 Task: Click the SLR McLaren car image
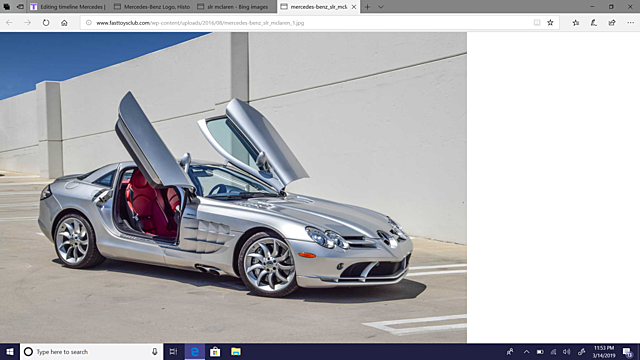[233, 187]
